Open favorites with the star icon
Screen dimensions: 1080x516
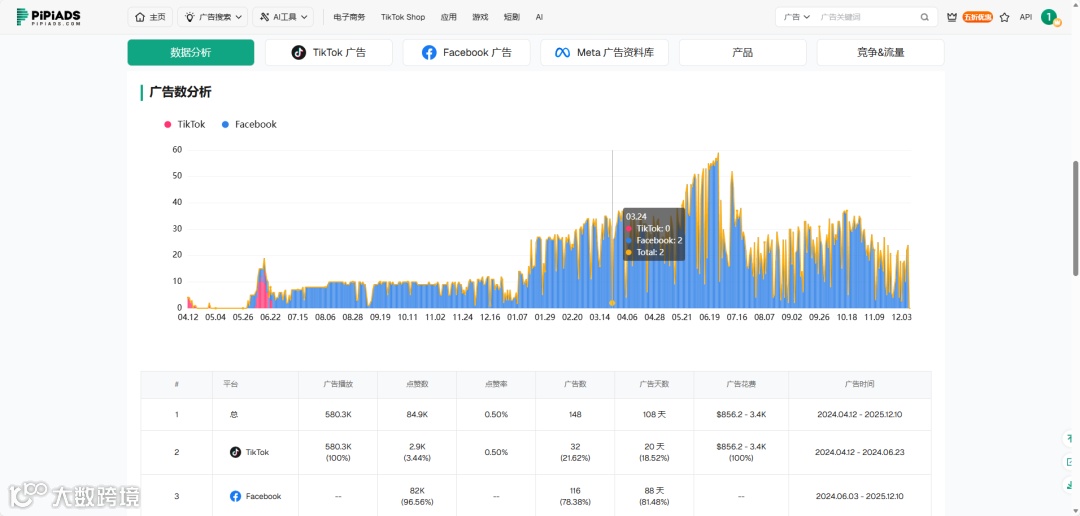1004,17
